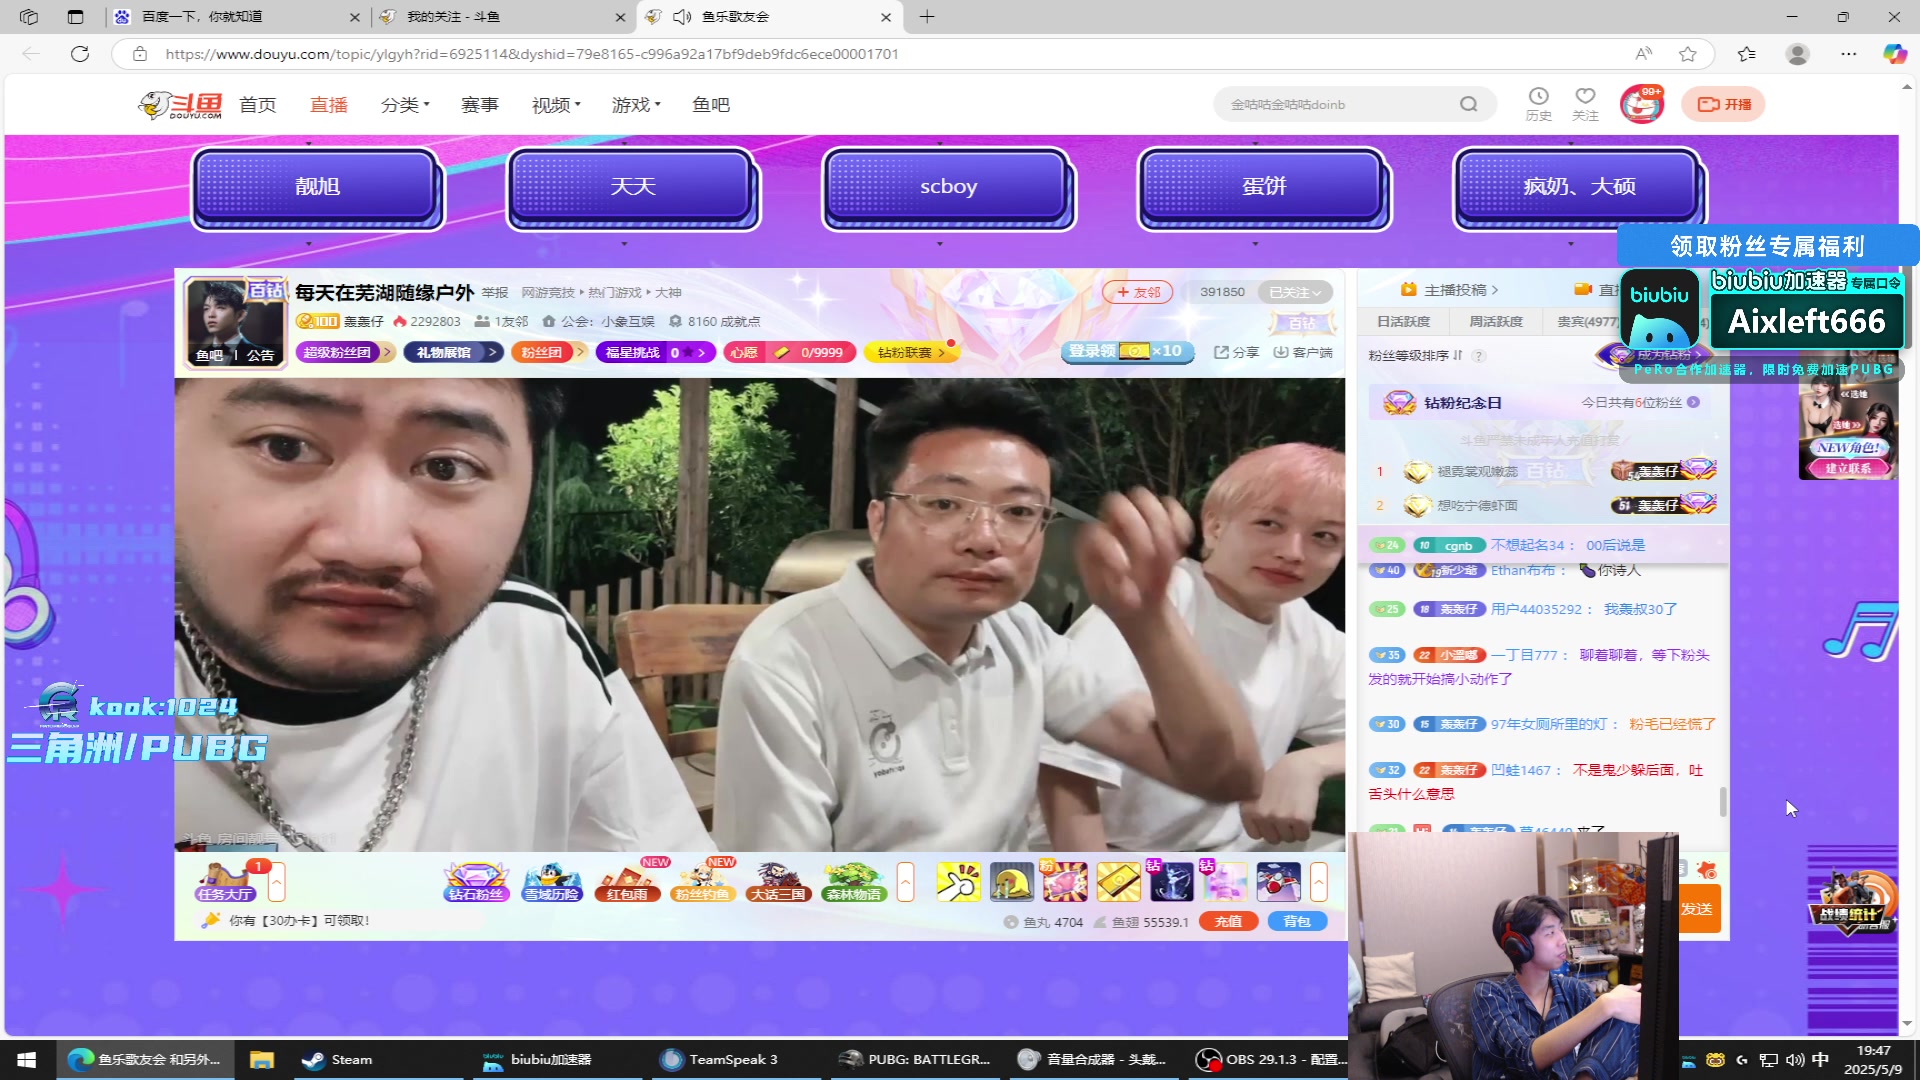1920x1080 pixels.
Task: Click browser refresh icon
Action: [x=80, y=54]
